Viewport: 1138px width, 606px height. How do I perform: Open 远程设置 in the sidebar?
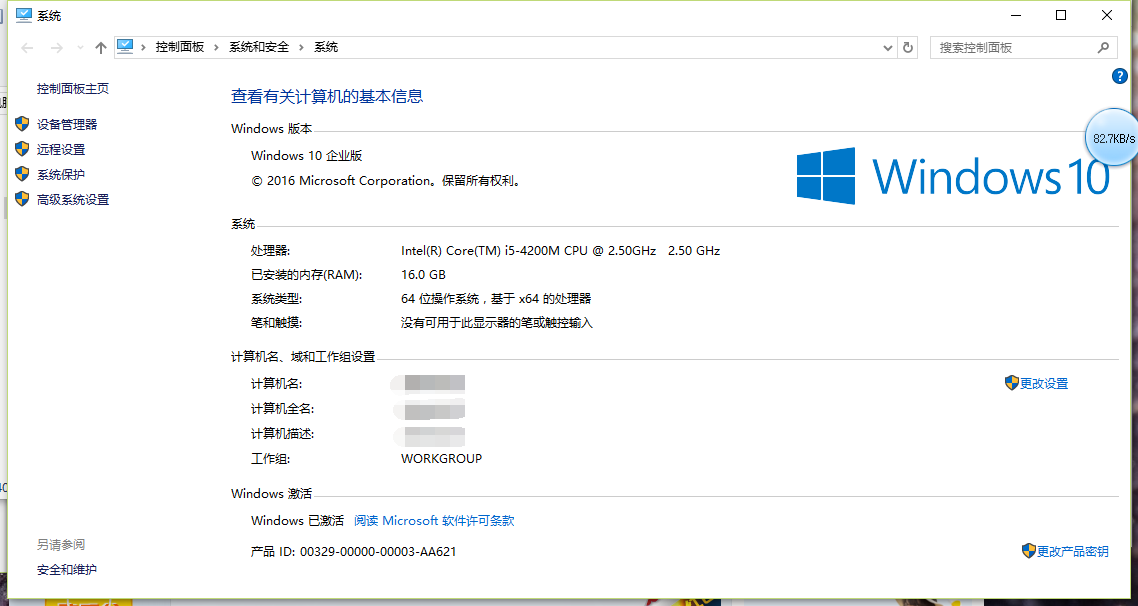pyautogui.click(x=61, y=150)
